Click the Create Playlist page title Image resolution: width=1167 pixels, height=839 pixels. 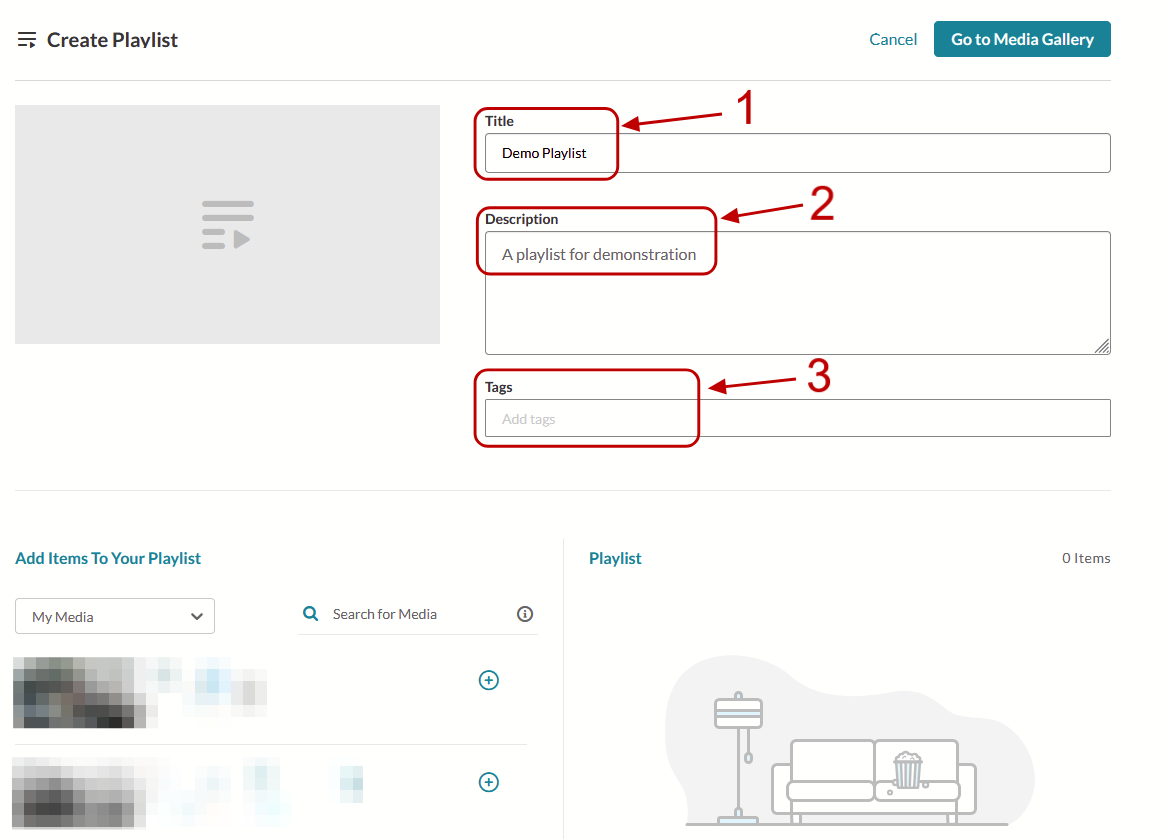coord(112,40)
